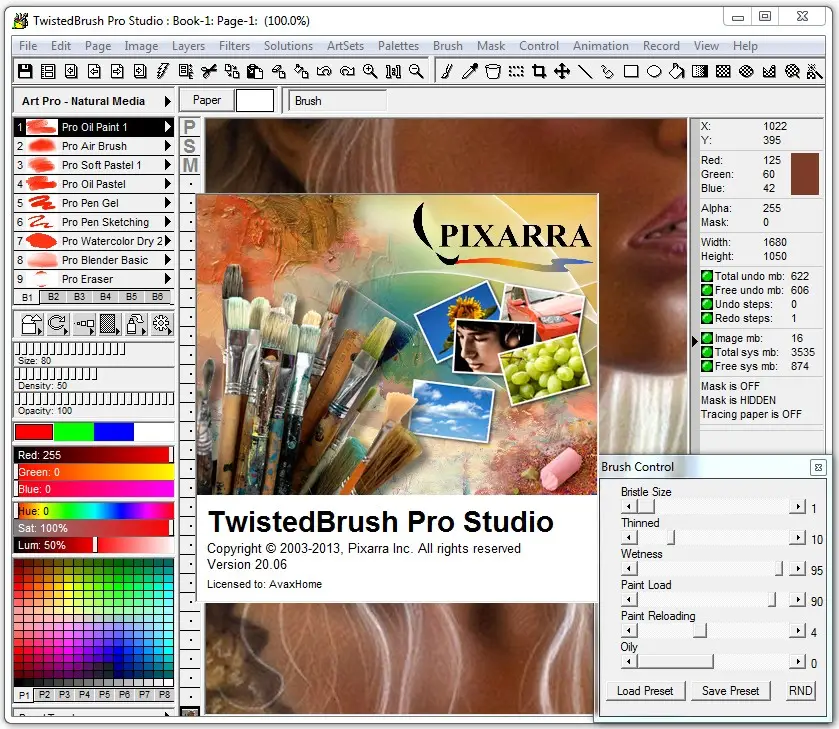Click the gear brush settings icon
This screenshot has width=839, height=729.
pyautogui.click(x=161, y=324)
